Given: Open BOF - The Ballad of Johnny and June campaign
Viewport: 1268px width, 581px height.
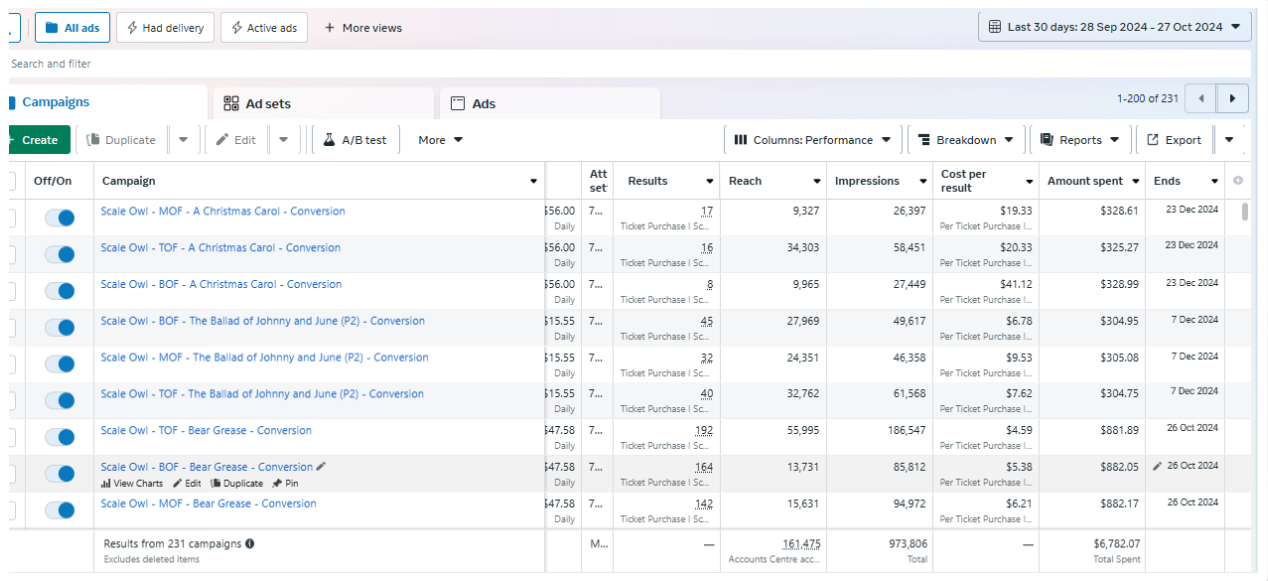Looking at the screenshot, I should [263, 321].
